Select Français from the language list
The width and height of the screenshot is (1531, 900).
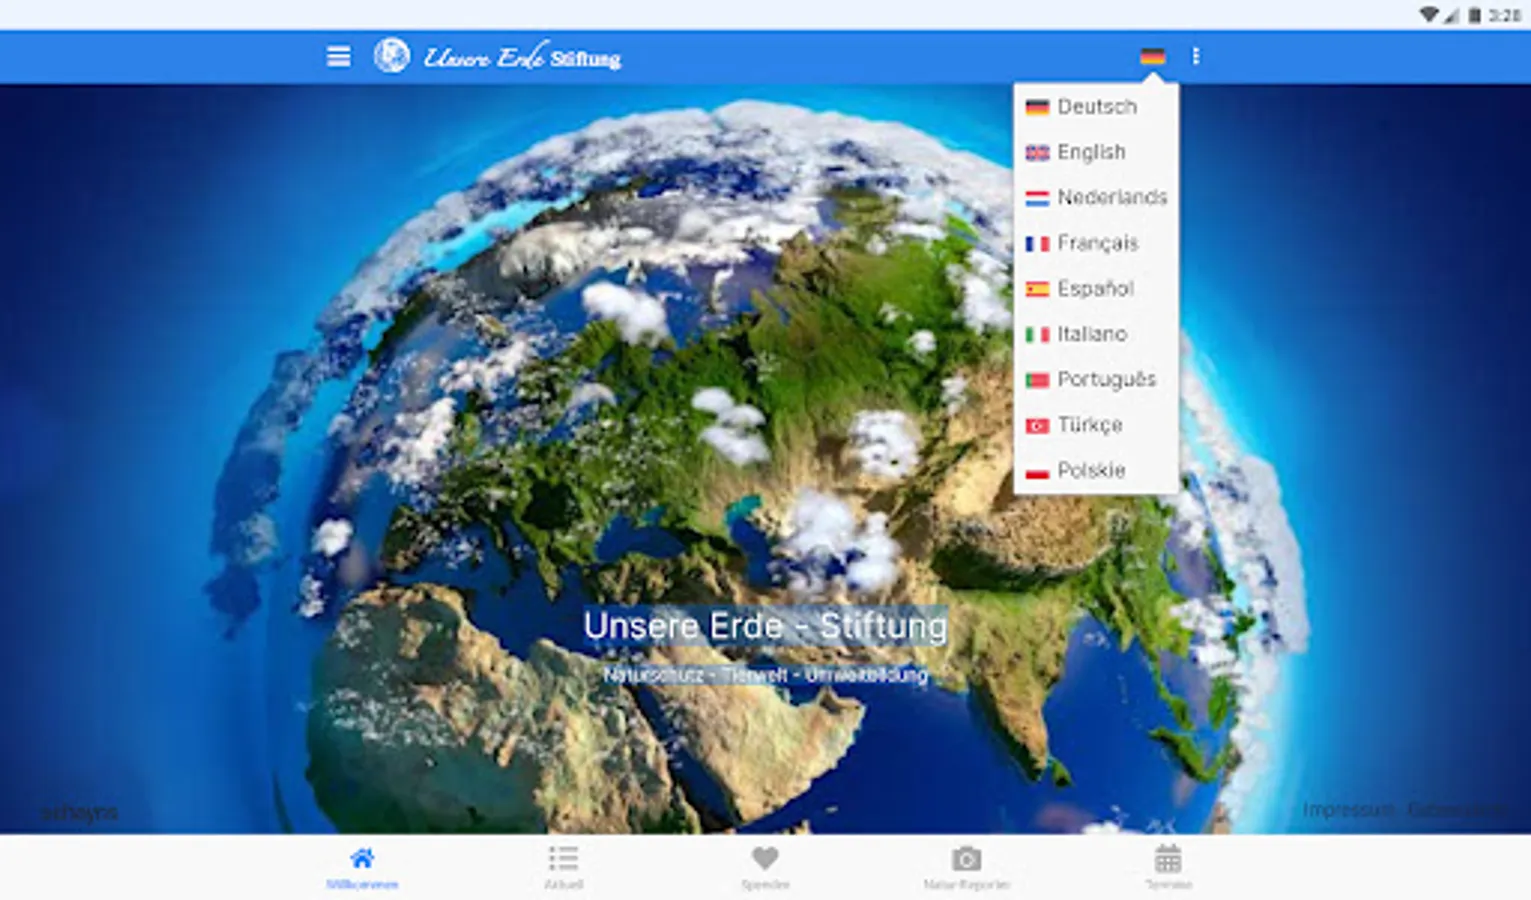1096,243
